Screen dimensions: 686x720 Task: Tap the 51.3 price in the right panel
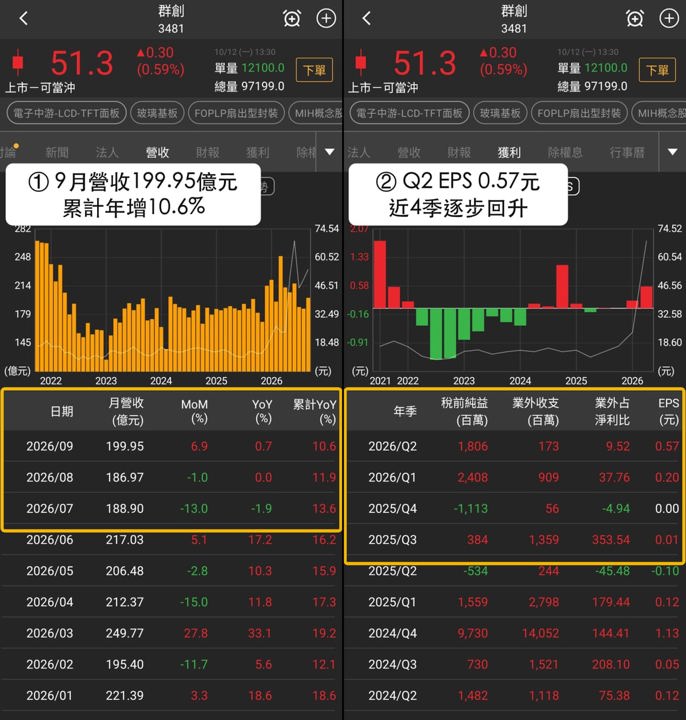point(425,63)
